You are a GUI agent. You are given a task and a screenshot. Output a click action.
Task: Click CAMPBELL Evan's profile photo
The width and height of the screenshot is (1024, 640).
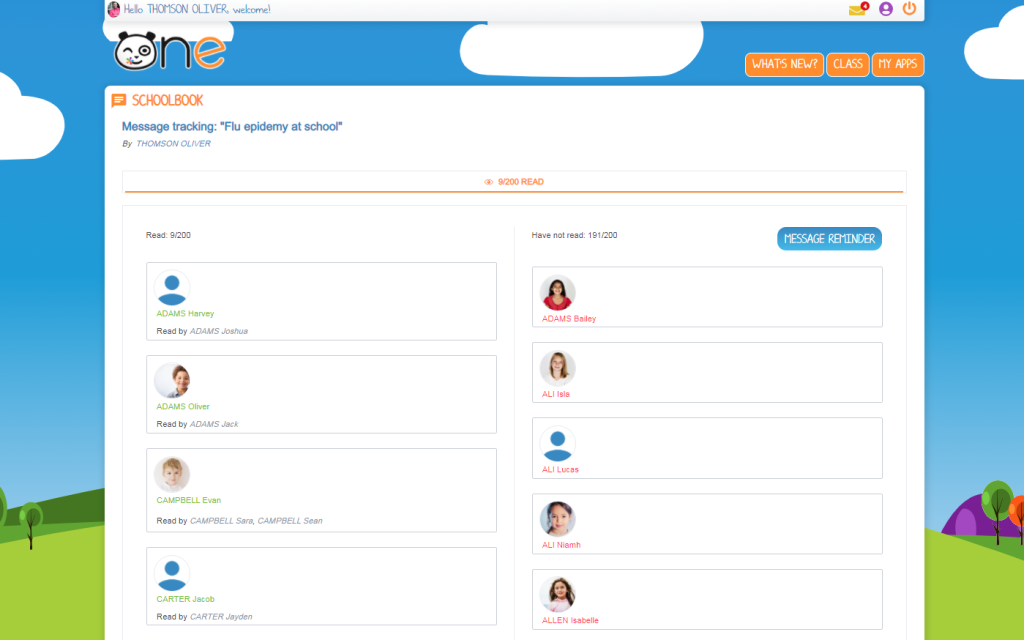pos(172,474)
